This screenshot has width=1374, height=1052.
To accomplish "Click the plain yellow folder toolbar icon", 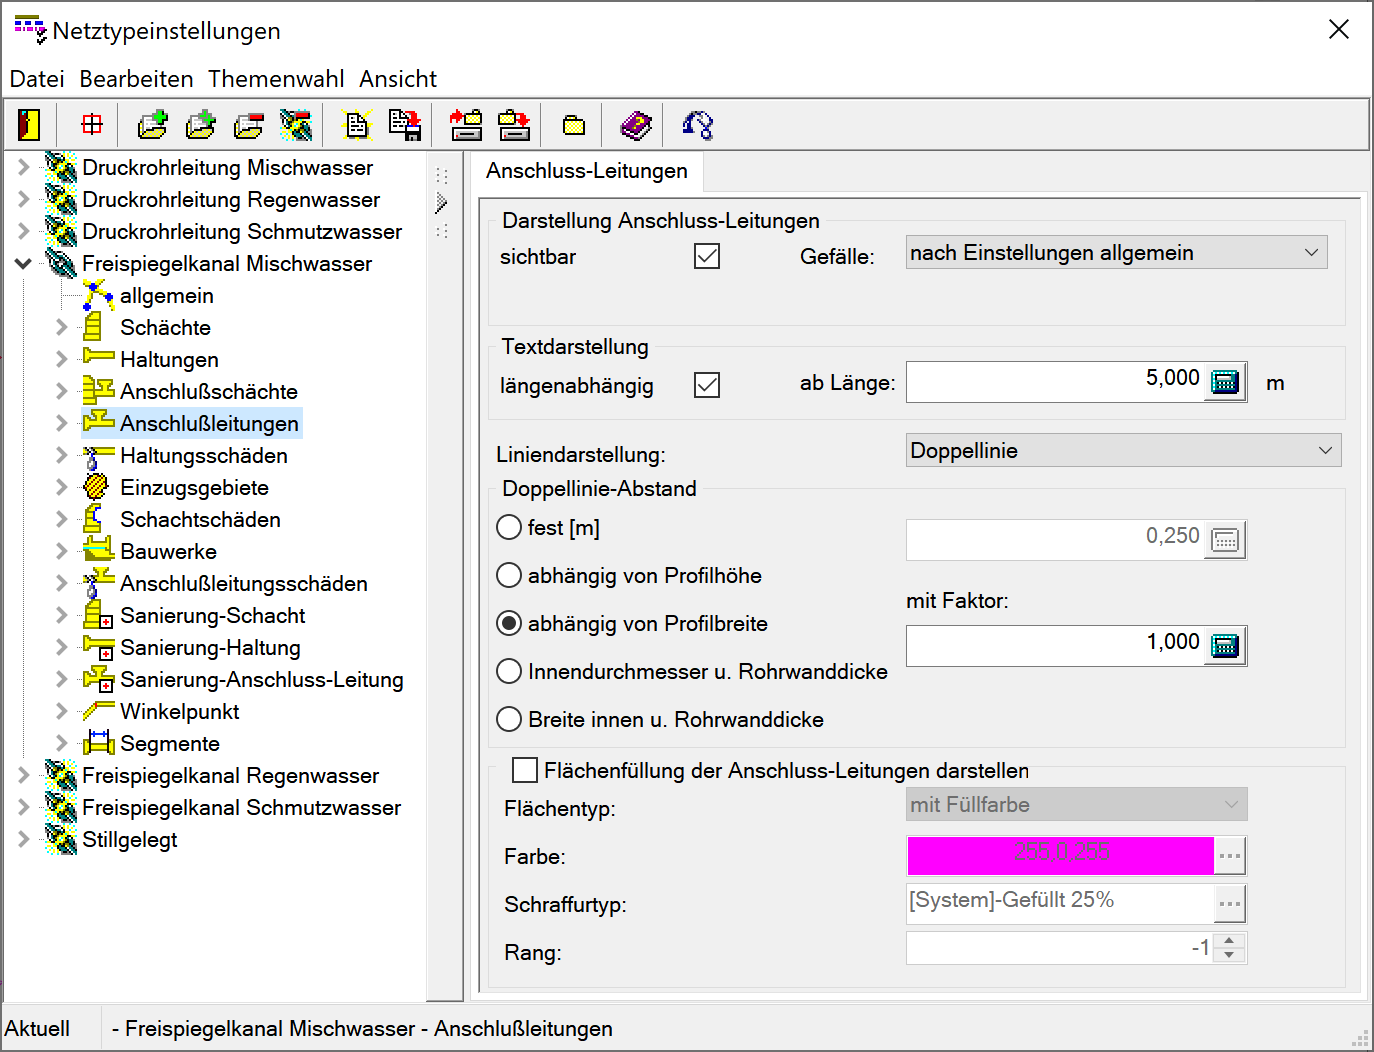I will coord(574,125).
